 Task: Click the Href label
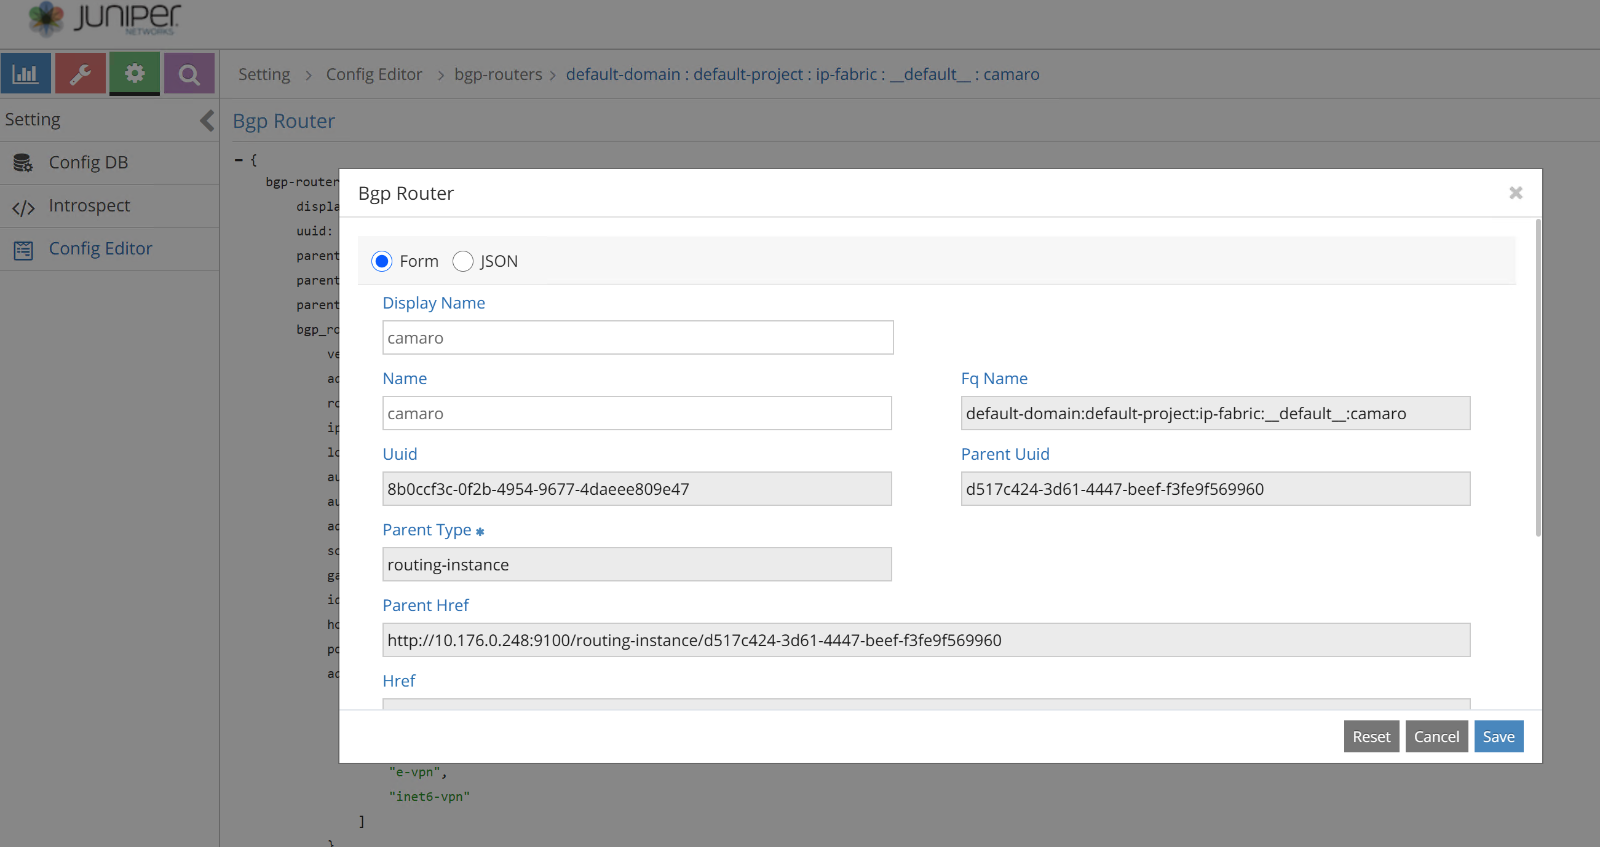[x=399, y=681]
